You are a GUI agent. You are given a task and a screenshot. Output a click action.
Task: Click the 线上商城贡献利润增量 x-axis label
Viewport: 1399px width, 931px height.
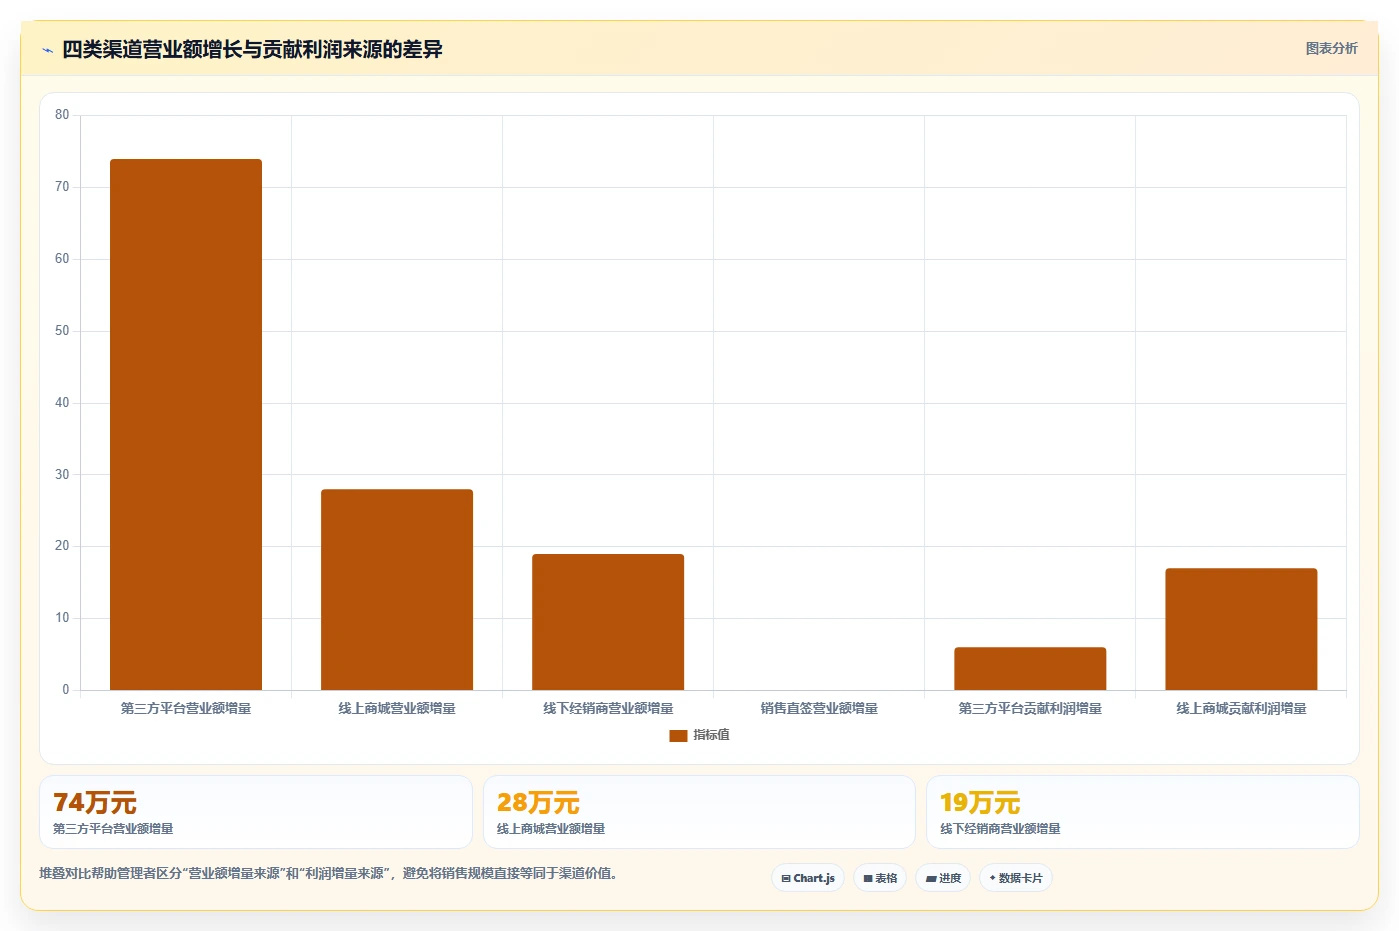[1241, 708]
